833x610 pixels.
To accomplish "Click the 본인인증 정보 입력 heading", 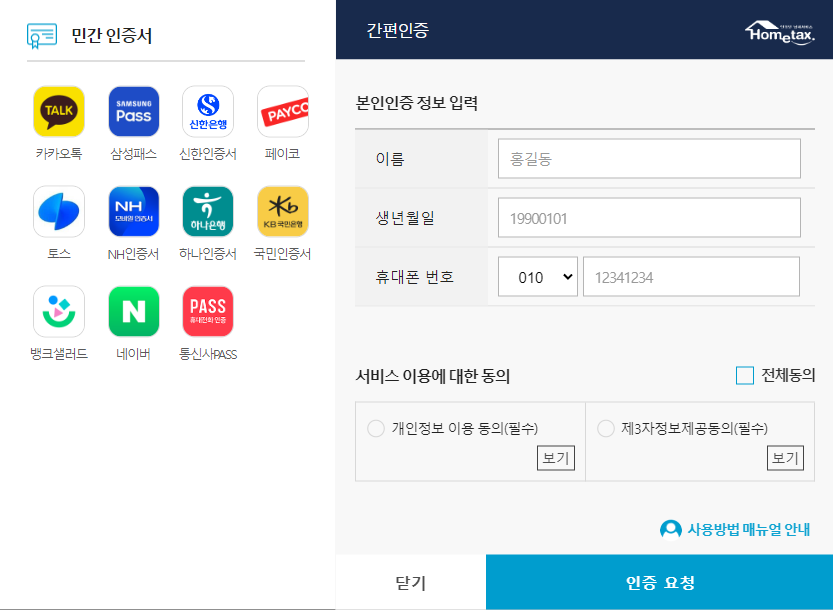I will point(416,103).
